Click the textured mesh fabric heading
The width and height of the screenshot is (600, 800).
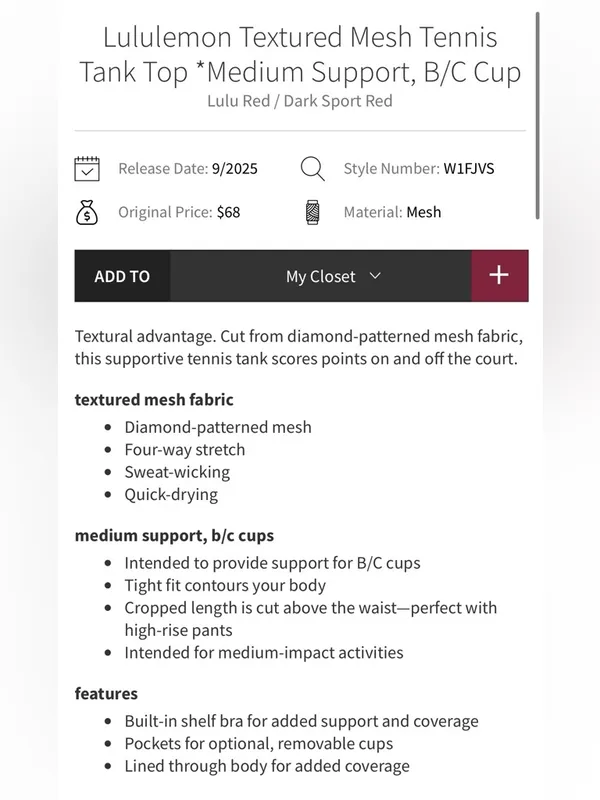[154, 399]
